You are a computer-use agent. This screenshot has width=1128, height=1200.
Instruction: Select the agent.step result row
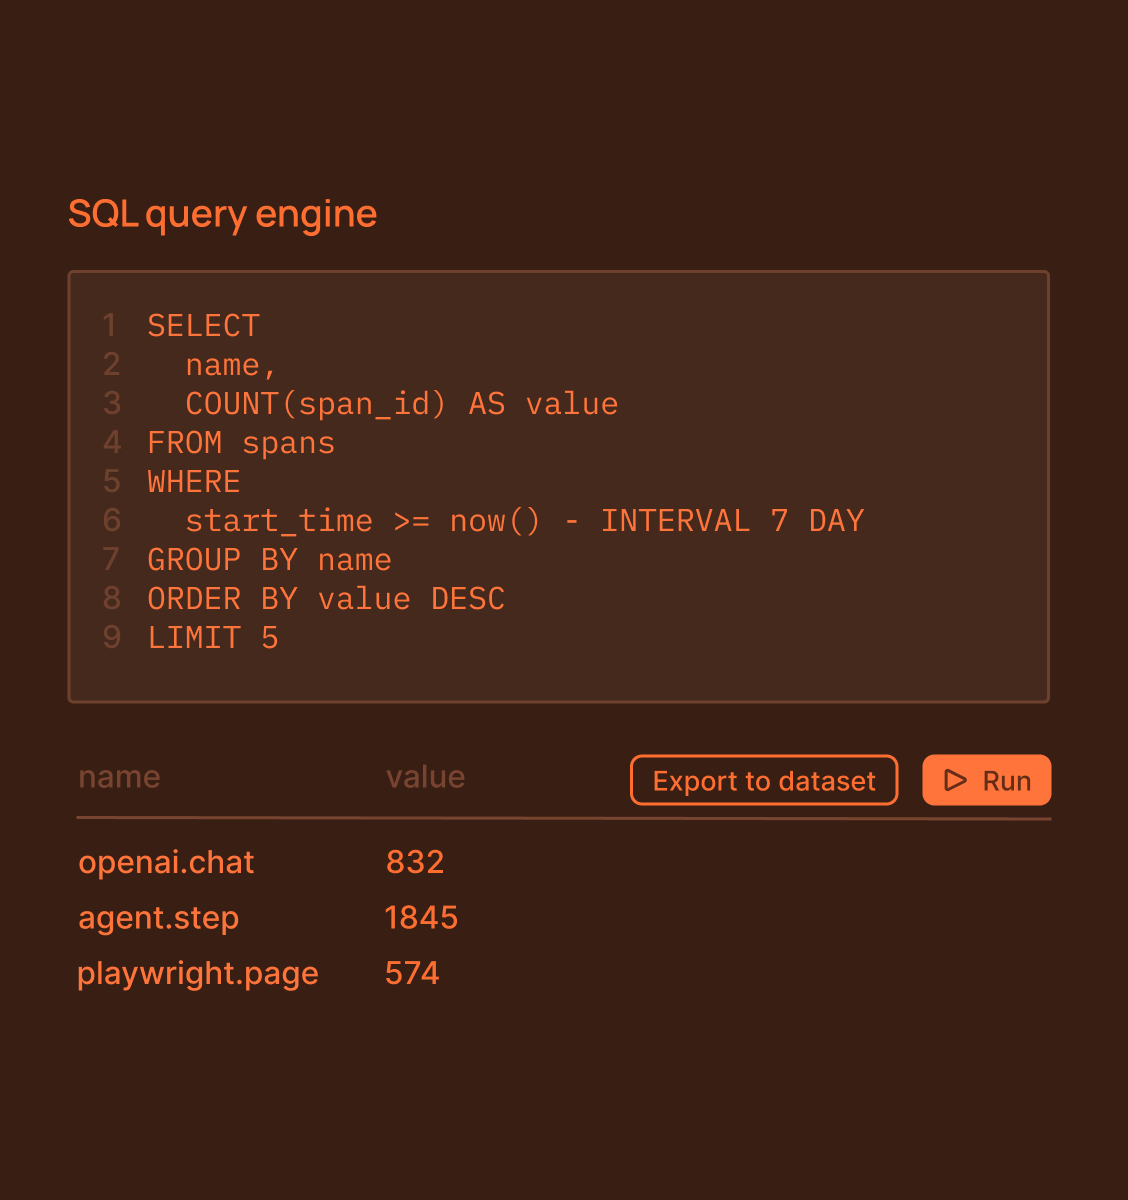click(158, 918)
